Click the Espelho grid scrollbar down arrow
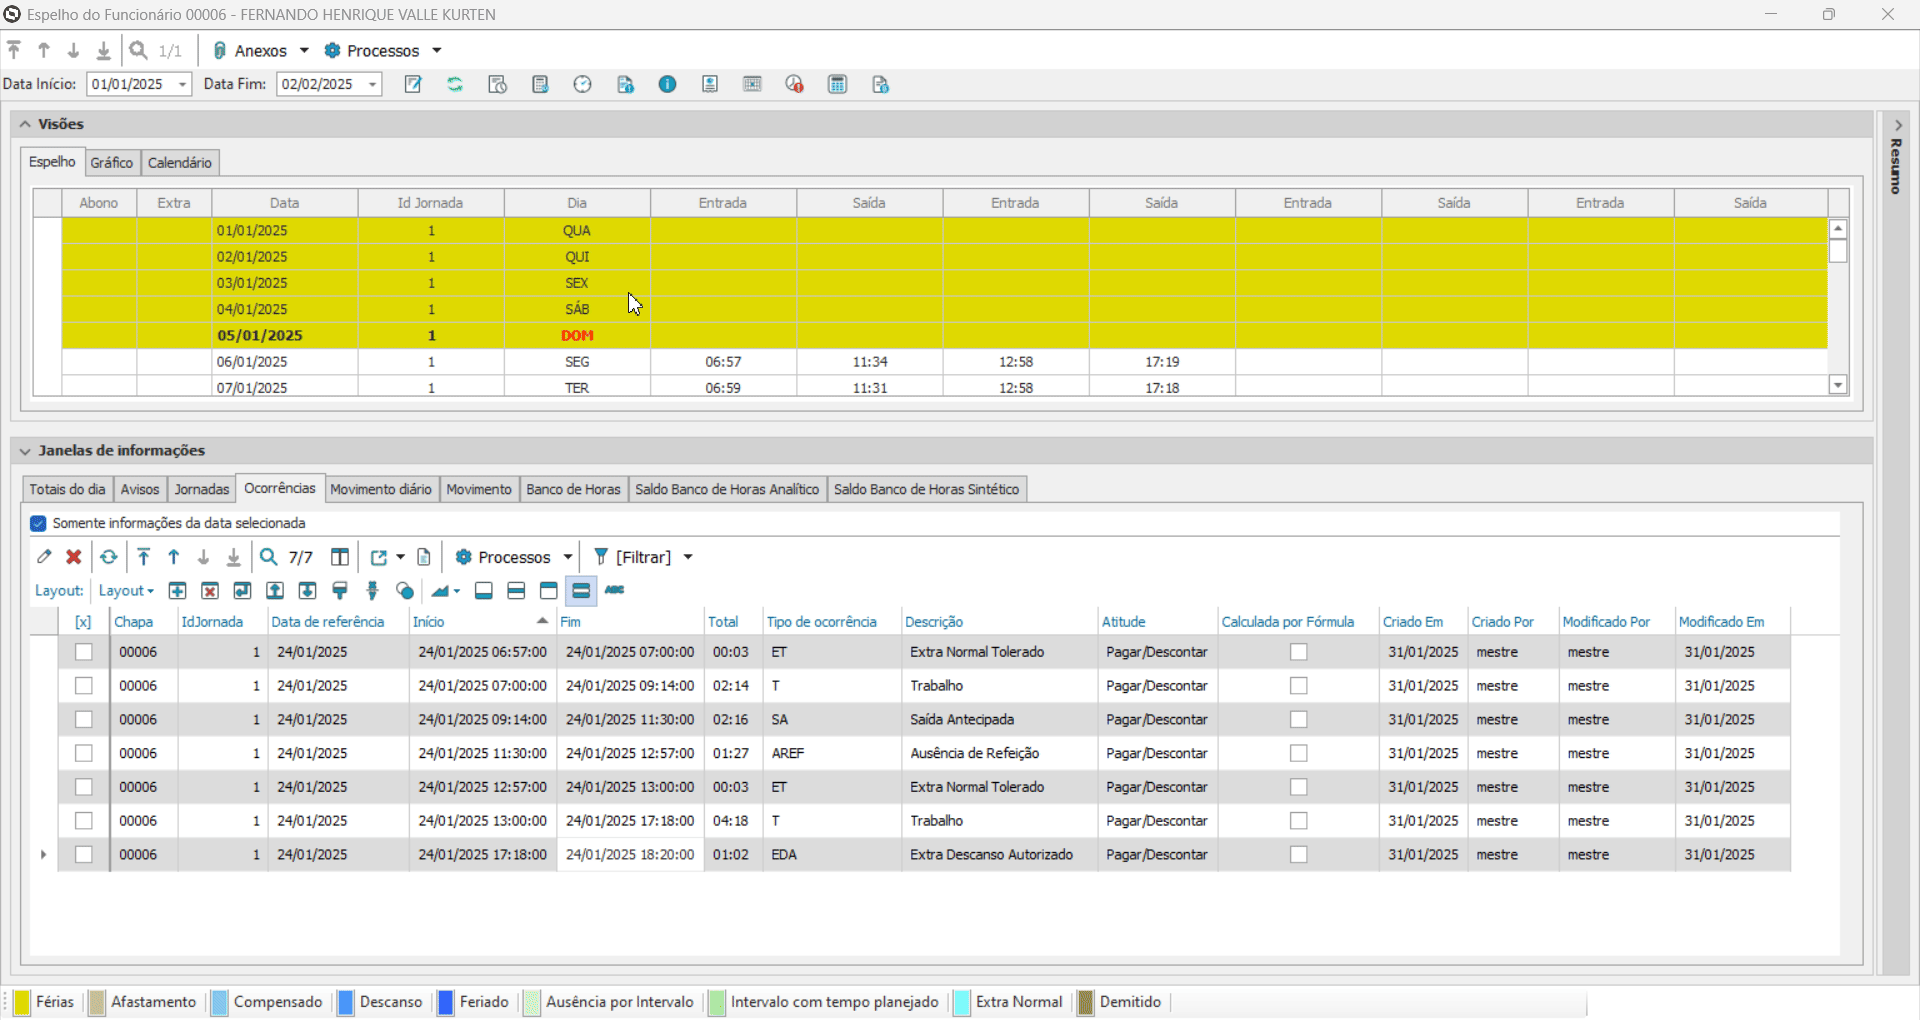 pos(1838,385)
